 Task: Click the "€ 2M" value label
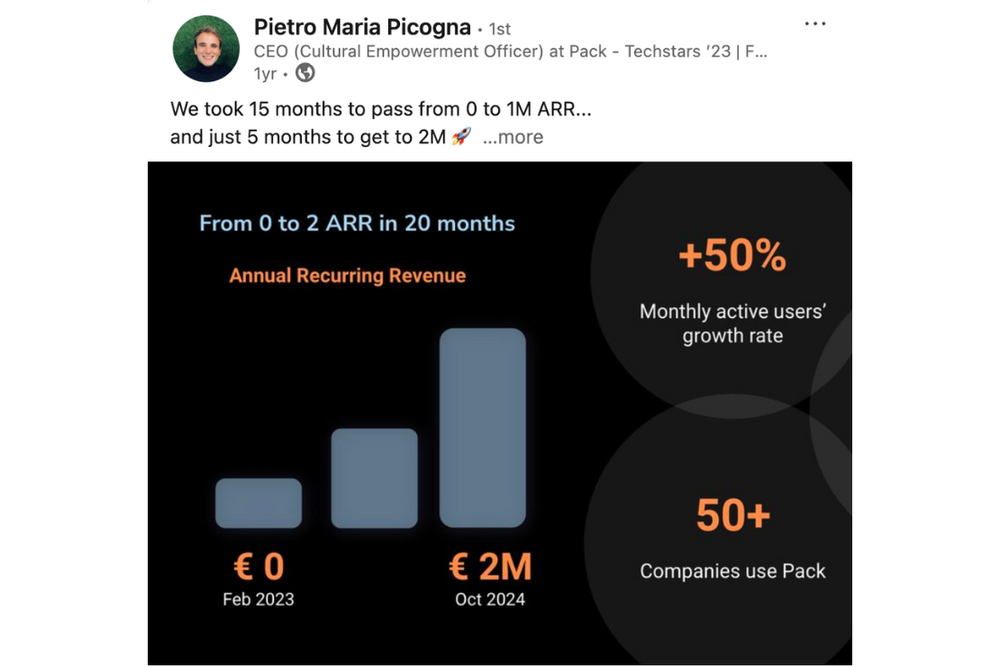pyautogui.click(x=489, y=565)
